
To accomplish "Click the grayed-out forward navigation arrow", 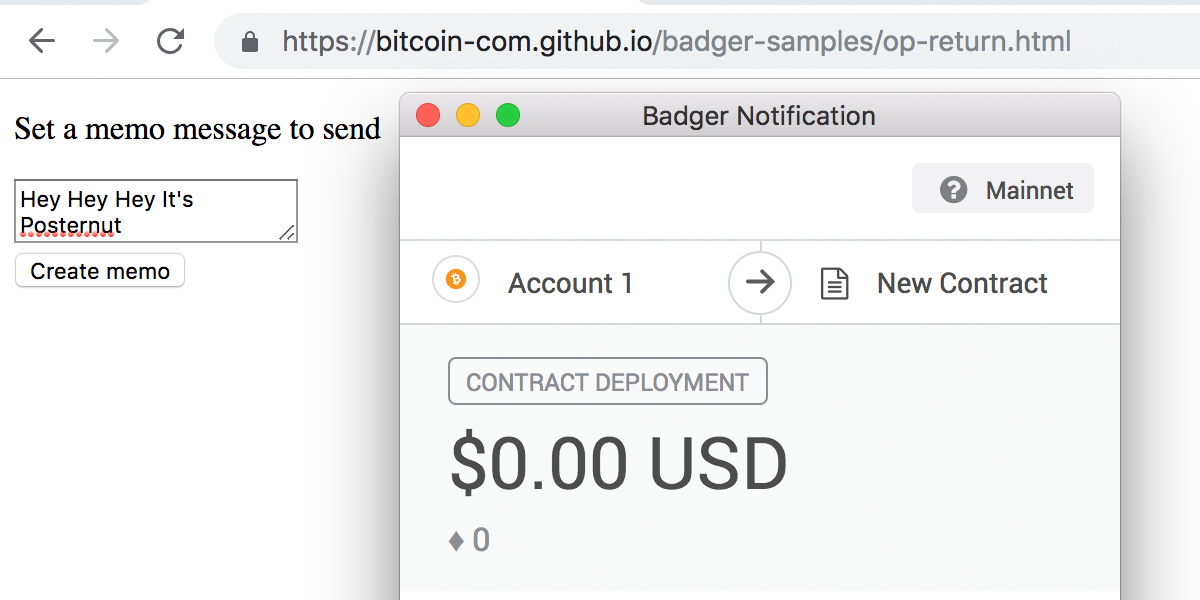I will click(103, 41).
